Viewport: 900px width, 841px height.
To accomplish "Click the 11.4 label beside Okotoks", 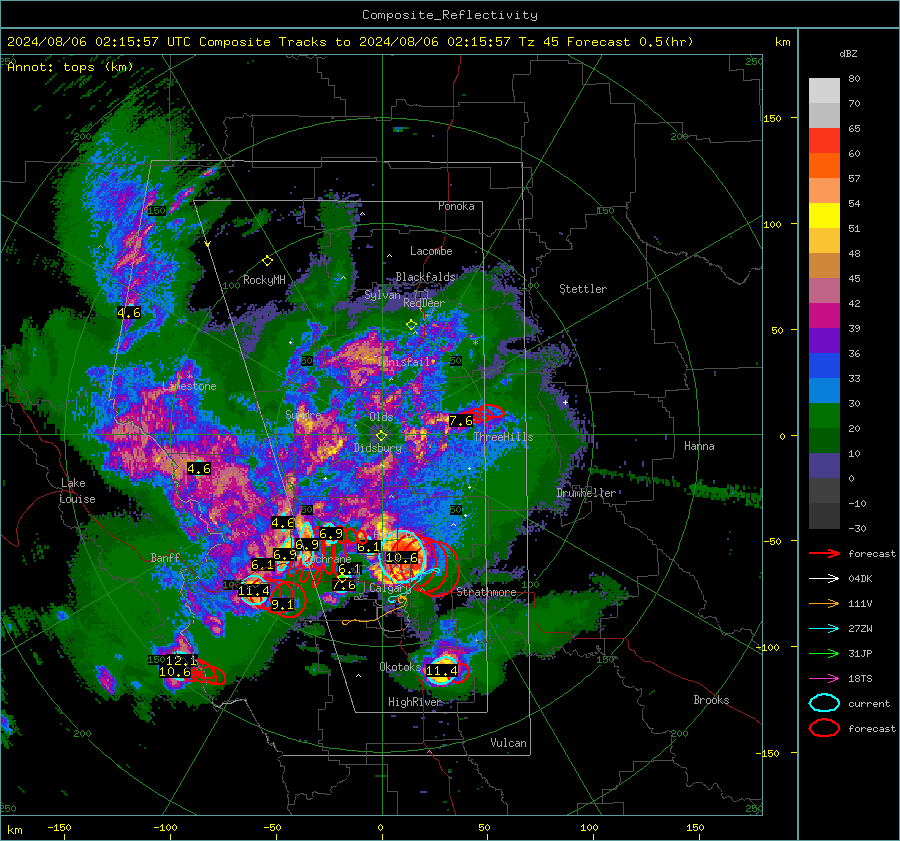I will point(441,671).
